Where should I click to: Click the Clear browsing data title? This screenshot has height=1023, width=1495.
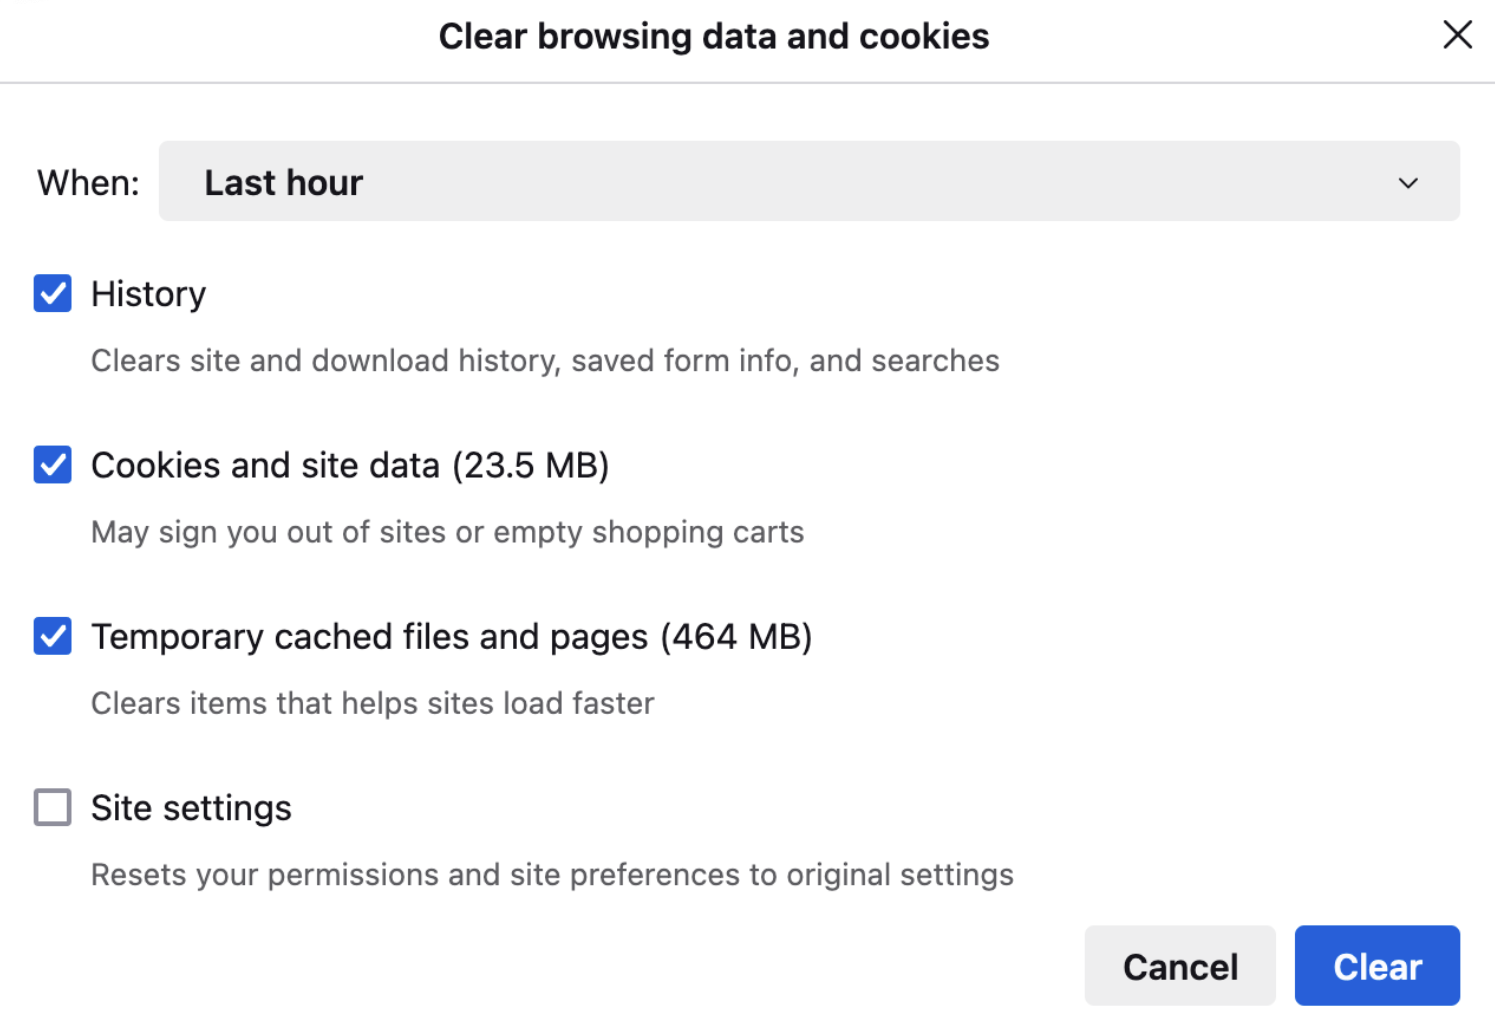click(713, 35)
